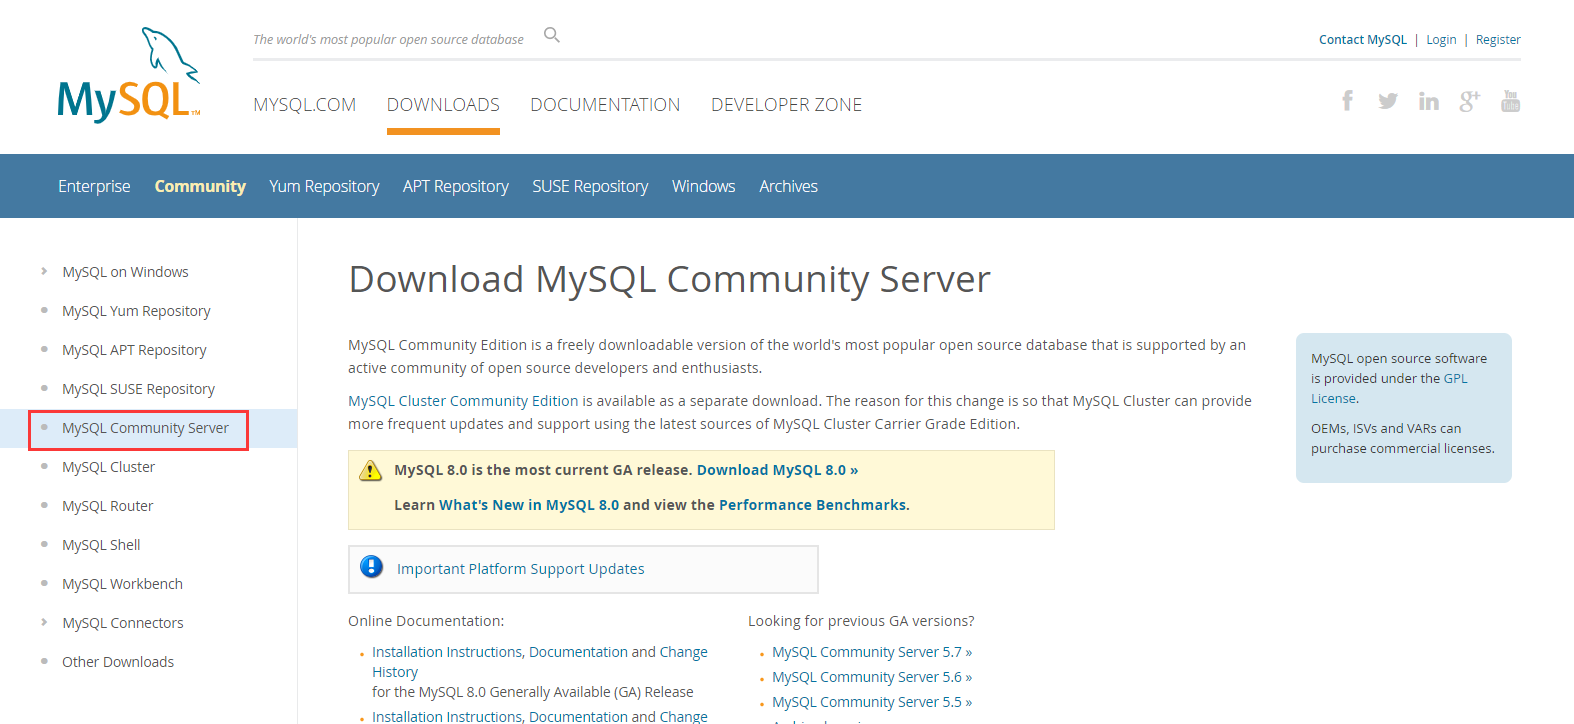Select Community in blue bar
This screenshot has width=1574, height=724.
pos(200,186)
